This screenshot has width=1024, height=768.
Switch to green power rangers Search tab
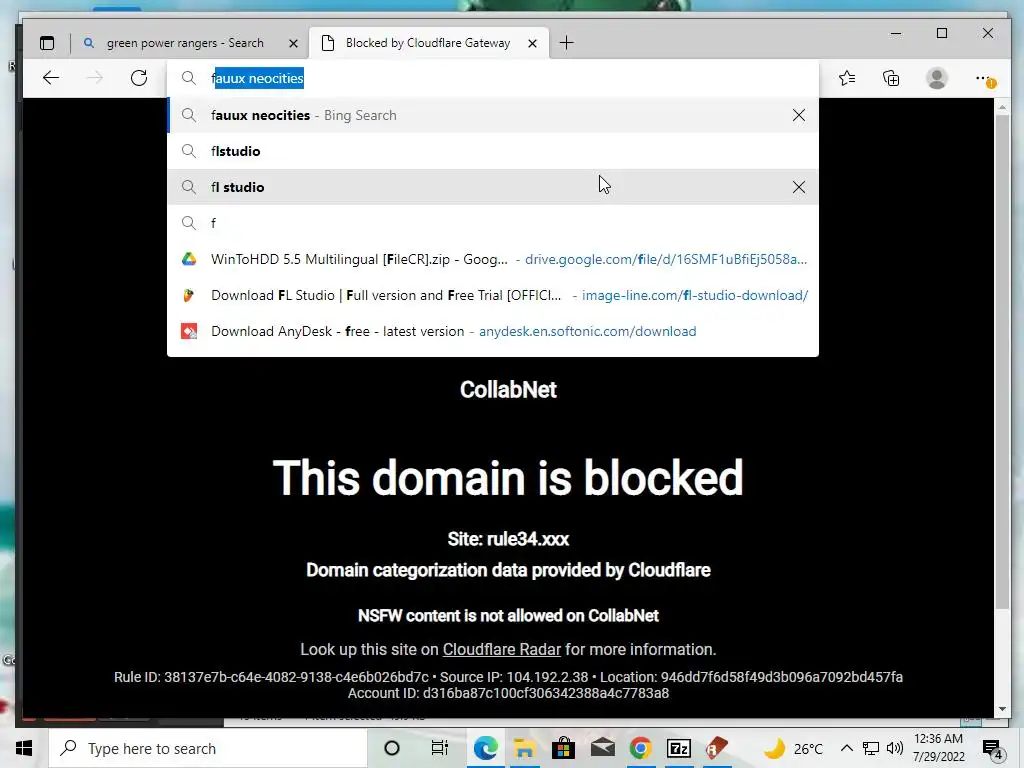coord(185,43)
